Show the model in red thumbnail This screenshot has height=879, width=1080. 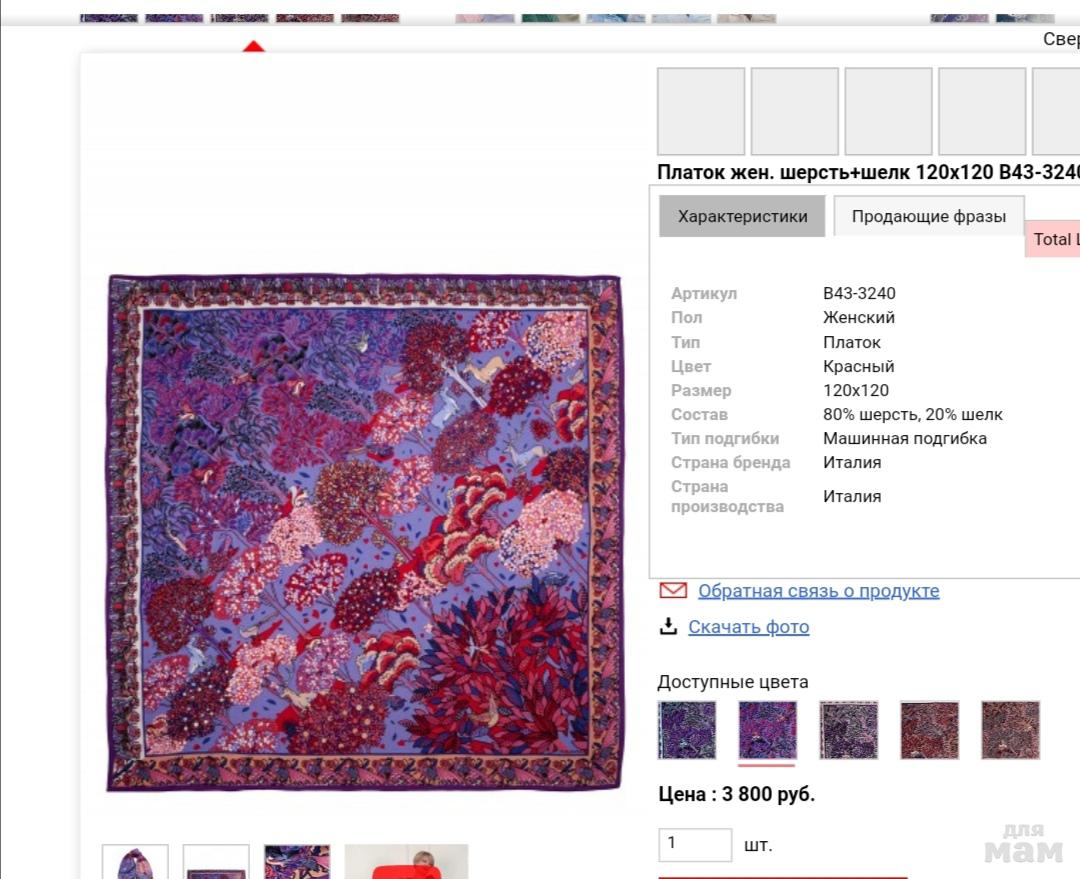click(x=406, y=861)
